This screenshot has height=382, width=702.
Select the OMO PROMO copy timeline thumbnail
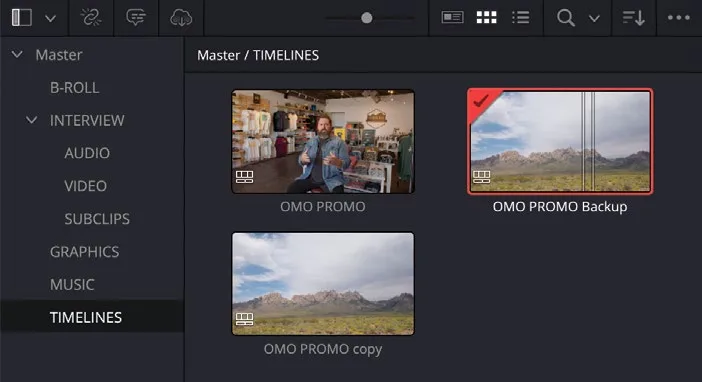click(x=323, y=283)
